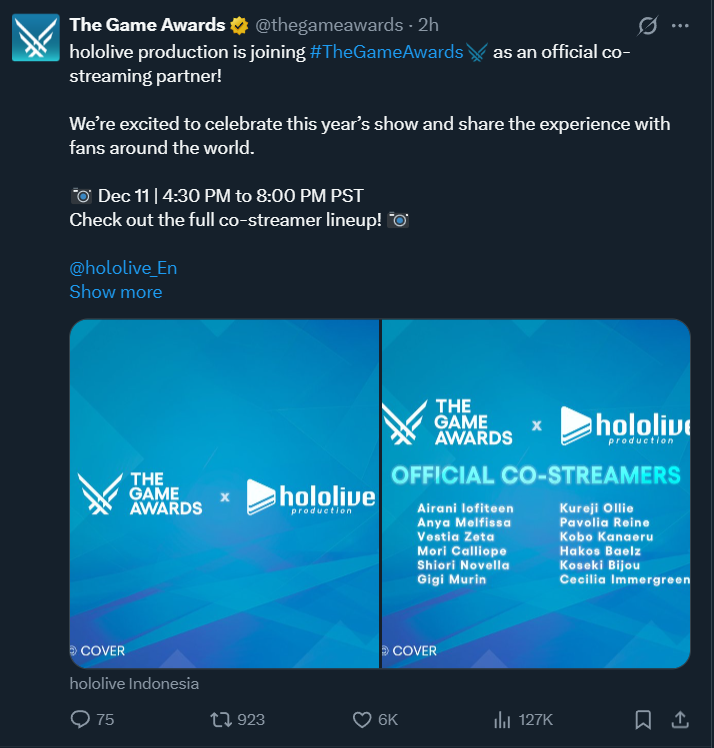Viewport: 714px width, 748px height.
Task: Like the tweet with the heart icon
Action: click(362, 719)
